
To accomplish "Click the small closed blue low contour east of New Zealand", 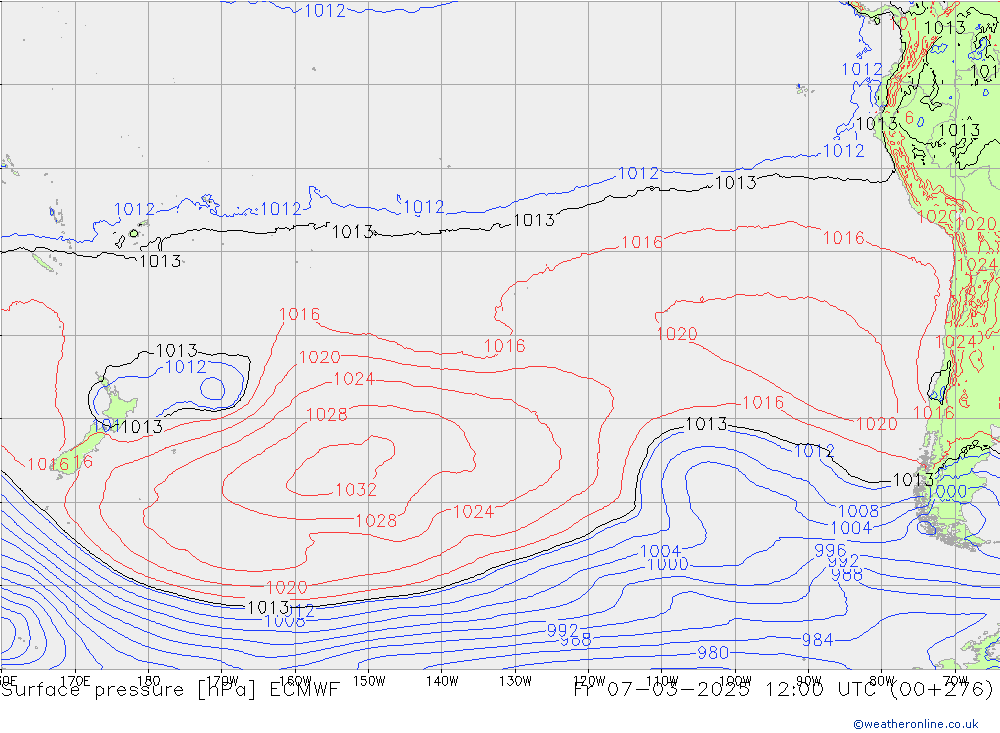I will (x=212, y=389).
